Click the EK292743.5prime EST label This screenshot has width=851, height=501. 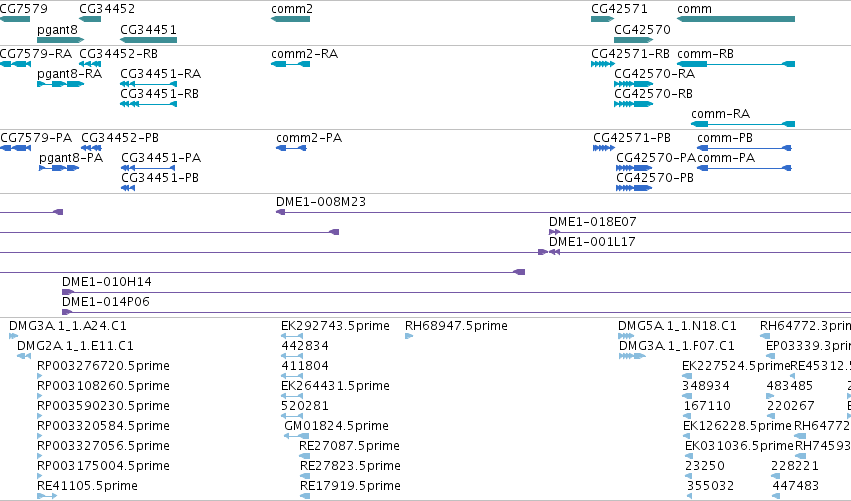(x=335, y=326)
